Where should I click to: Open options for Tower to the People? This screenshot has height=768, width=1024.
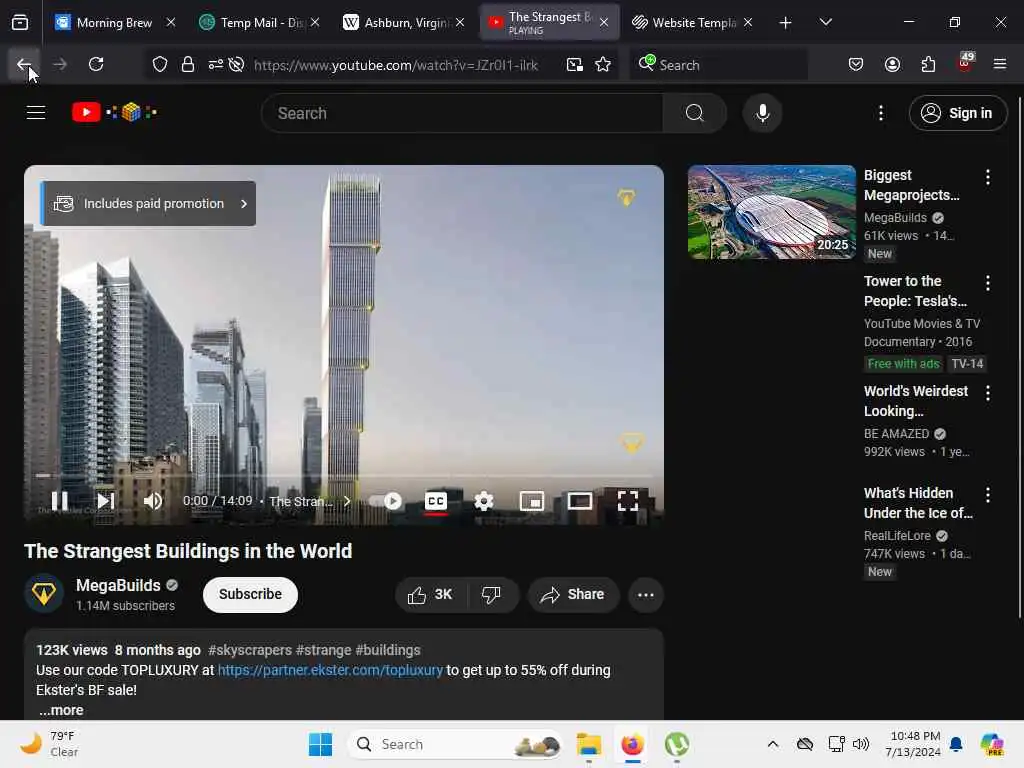click(x=987, y=283)
